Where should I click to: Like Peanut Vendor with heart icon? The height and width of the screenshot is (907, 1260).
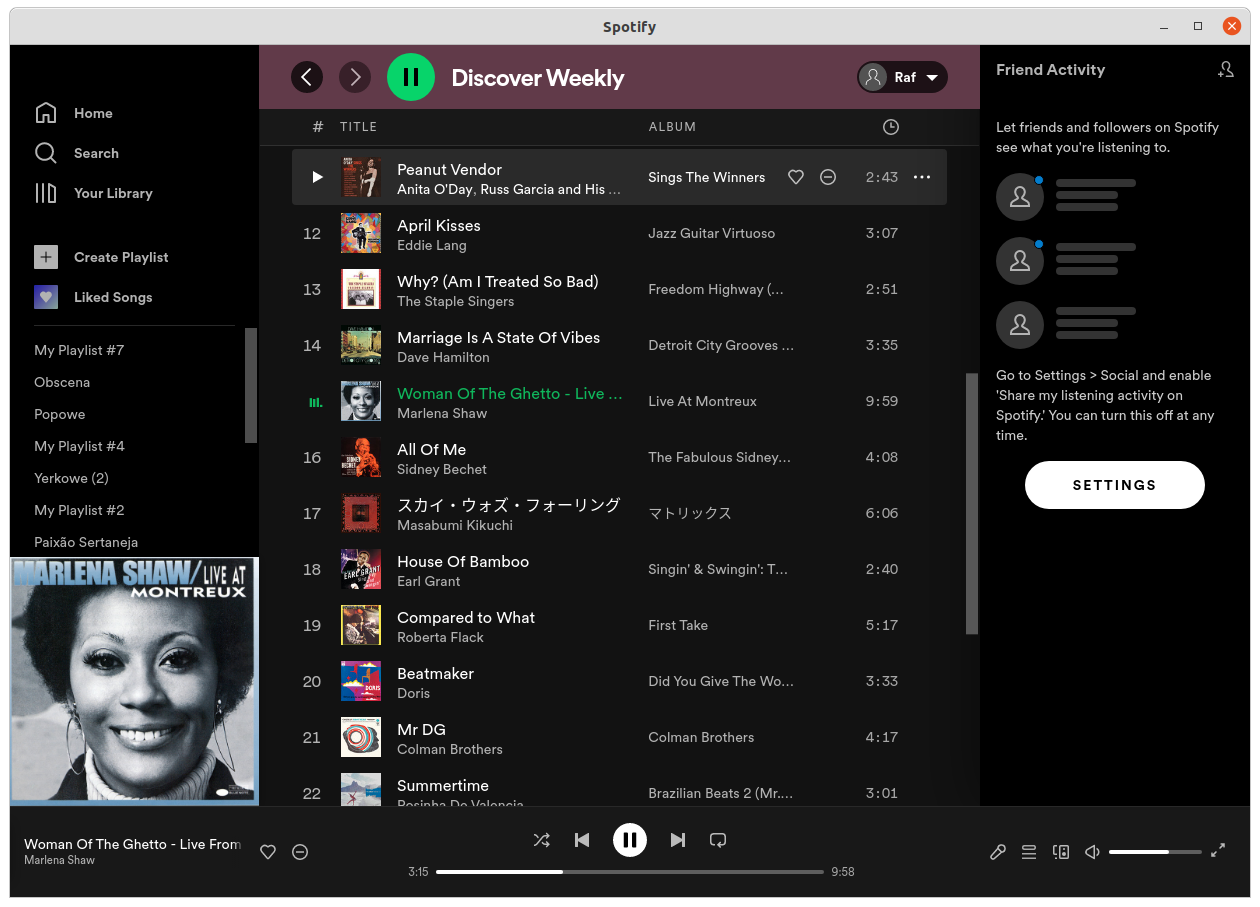[x=796, y=177]
